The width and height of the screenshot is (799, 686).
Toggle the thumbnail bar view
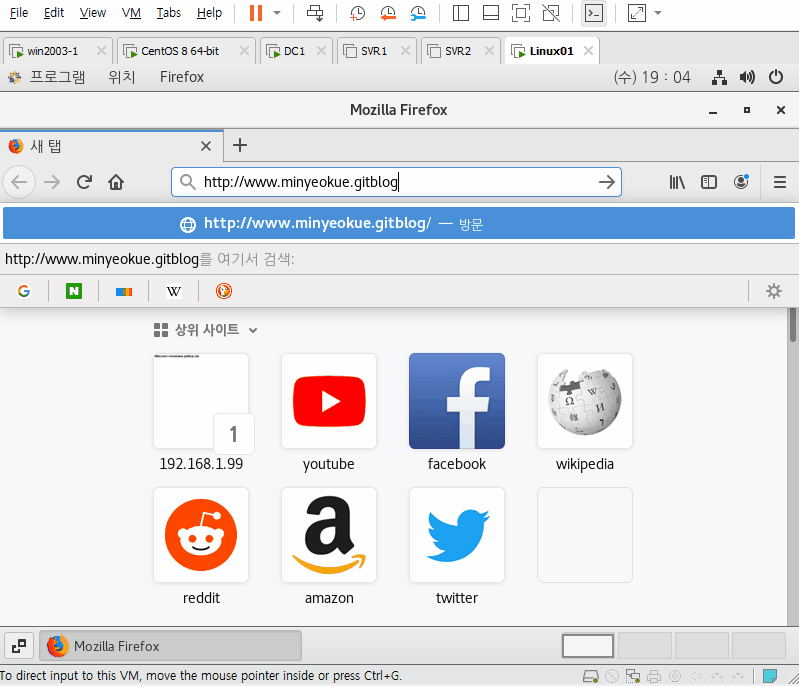(491, 13)
